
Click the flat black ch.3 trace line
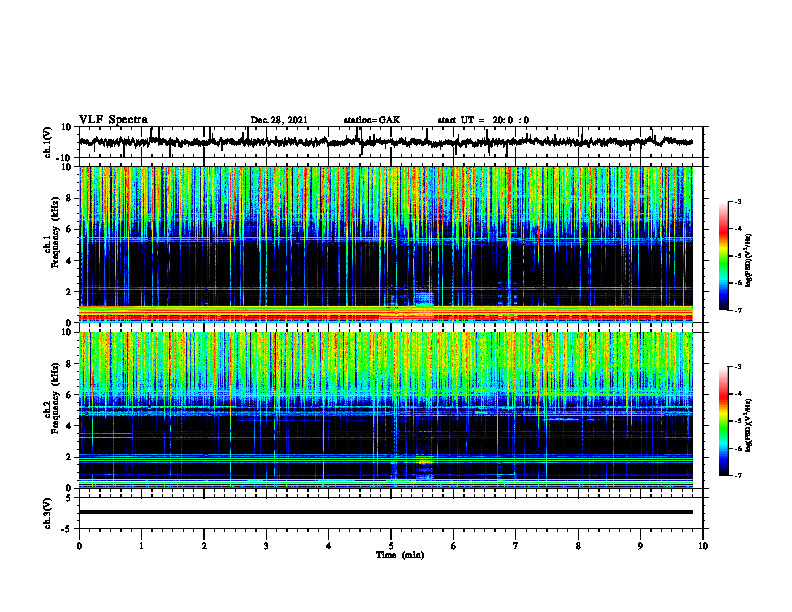[x=386, y=512]
